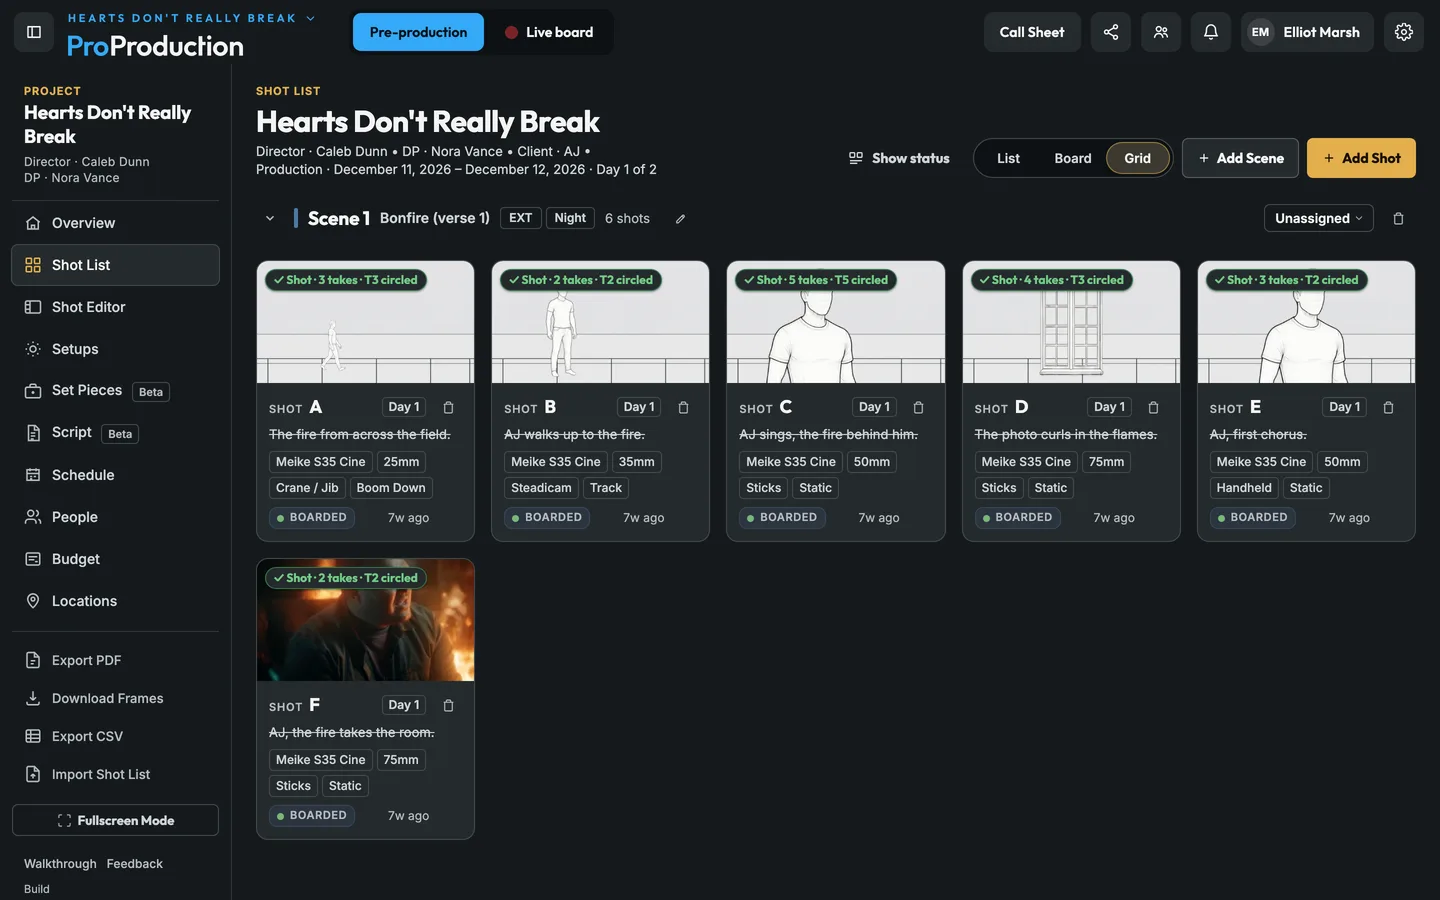Open Unassigned dropdown
Screen dimensions: 1440x900
[x=1318, y=218]
